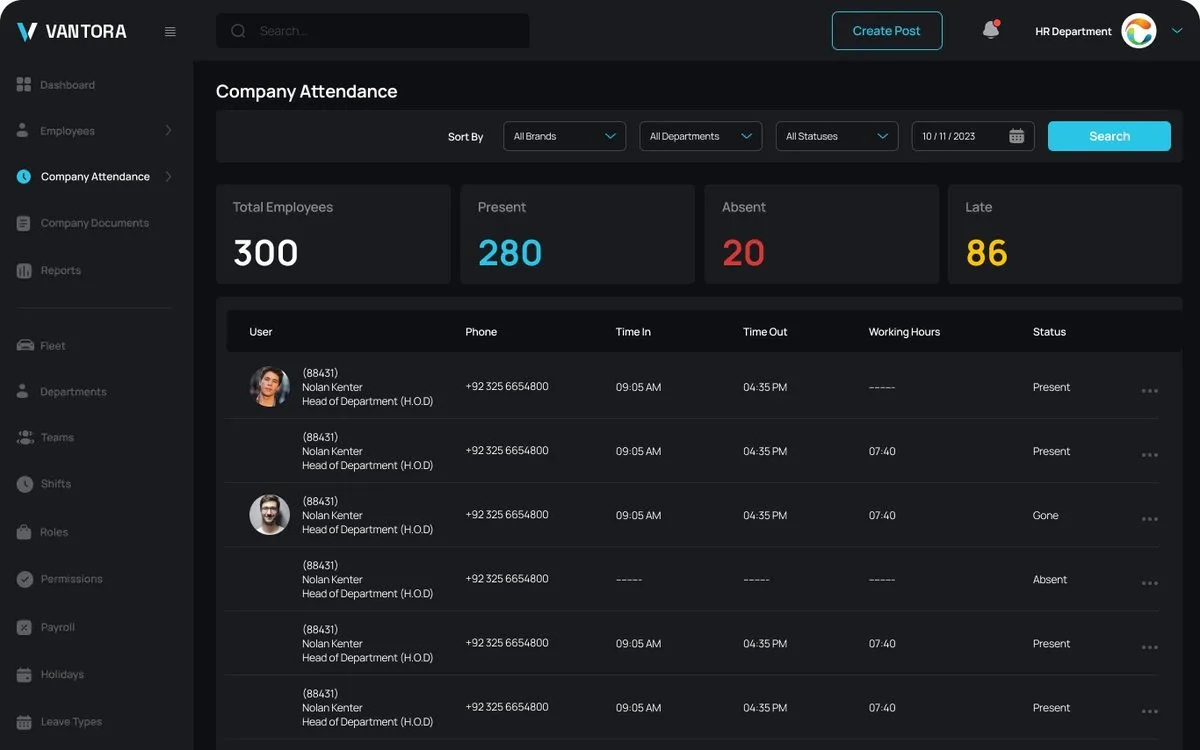Image resolution: width=1200 pixels, height=750 pixels.
Task: Click the Employees person icon
Action: pos(23,130)
